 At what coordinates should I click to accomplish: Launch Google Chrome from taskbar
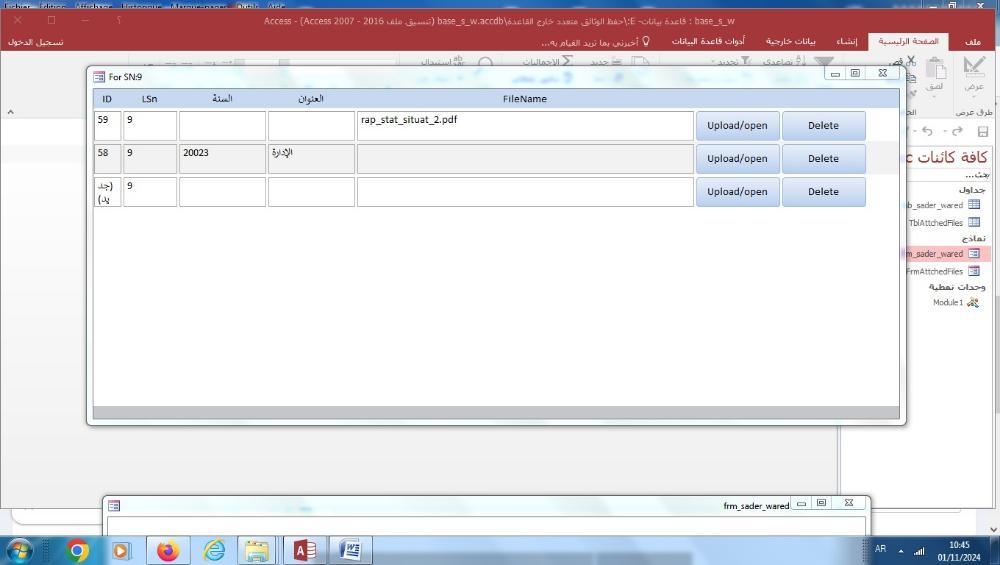[x=77, y=550]
